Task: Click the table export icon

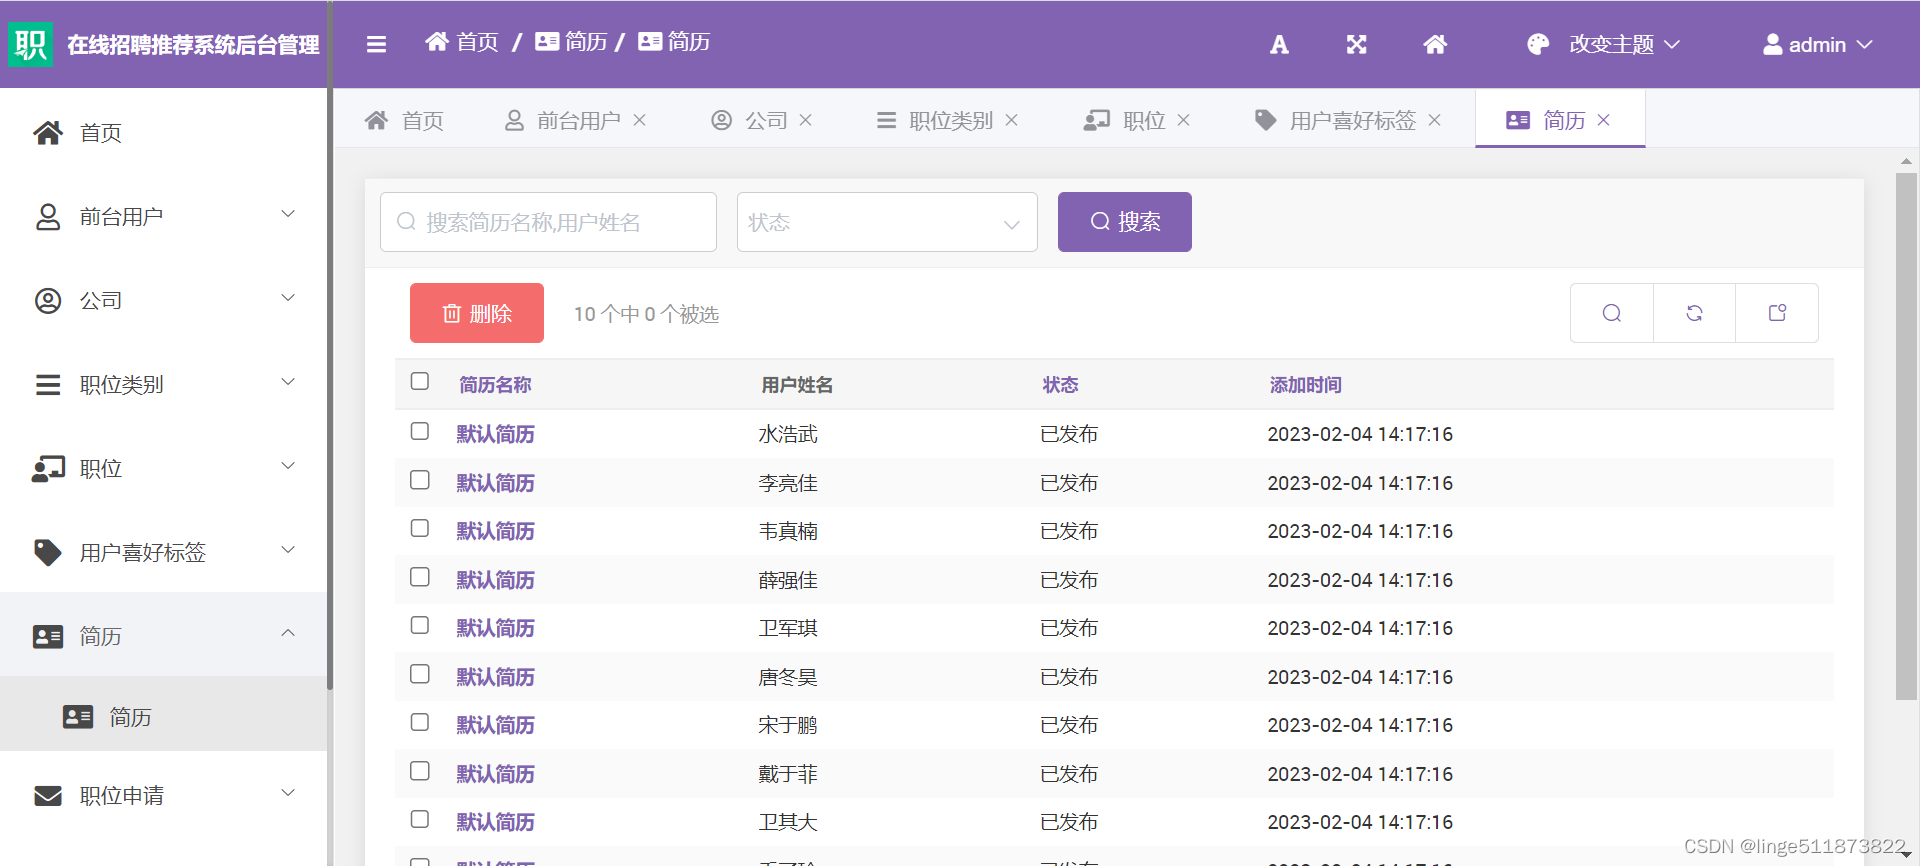Action: (1777, 313)
